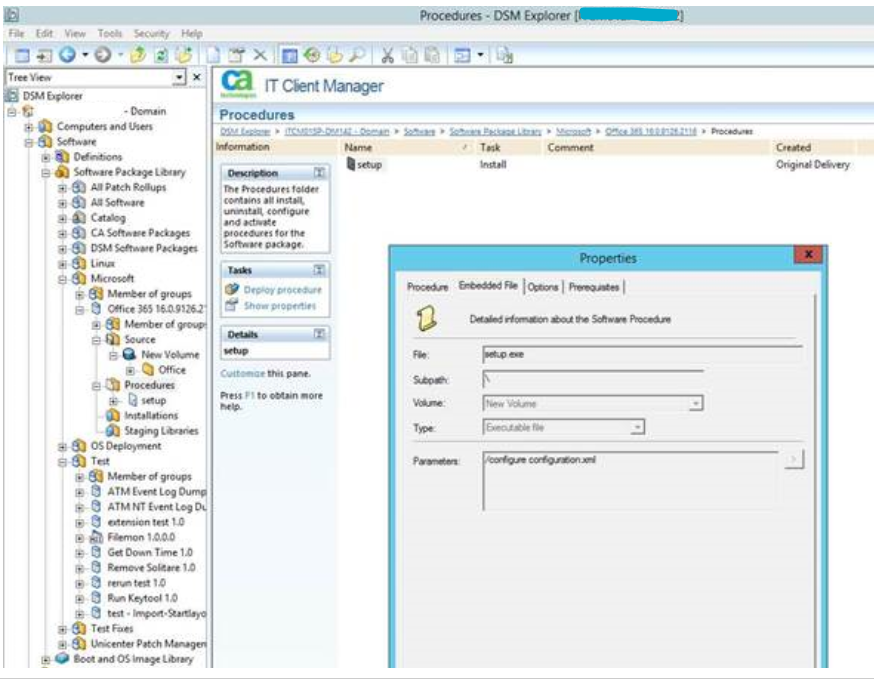
Task: Select Staging Libraries in the tree
Action: (x=160, y=431)
